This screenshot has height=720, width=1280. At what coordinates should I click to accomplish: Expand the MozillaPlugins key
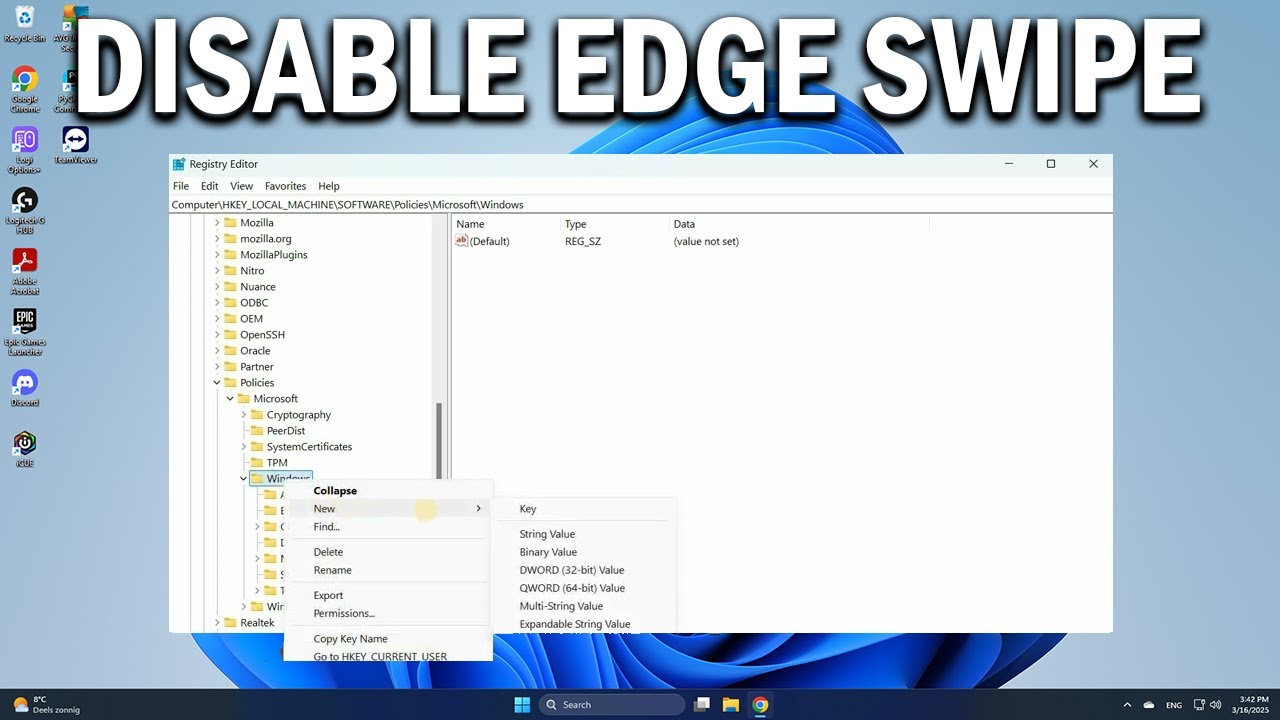click(x=217, y=255)
